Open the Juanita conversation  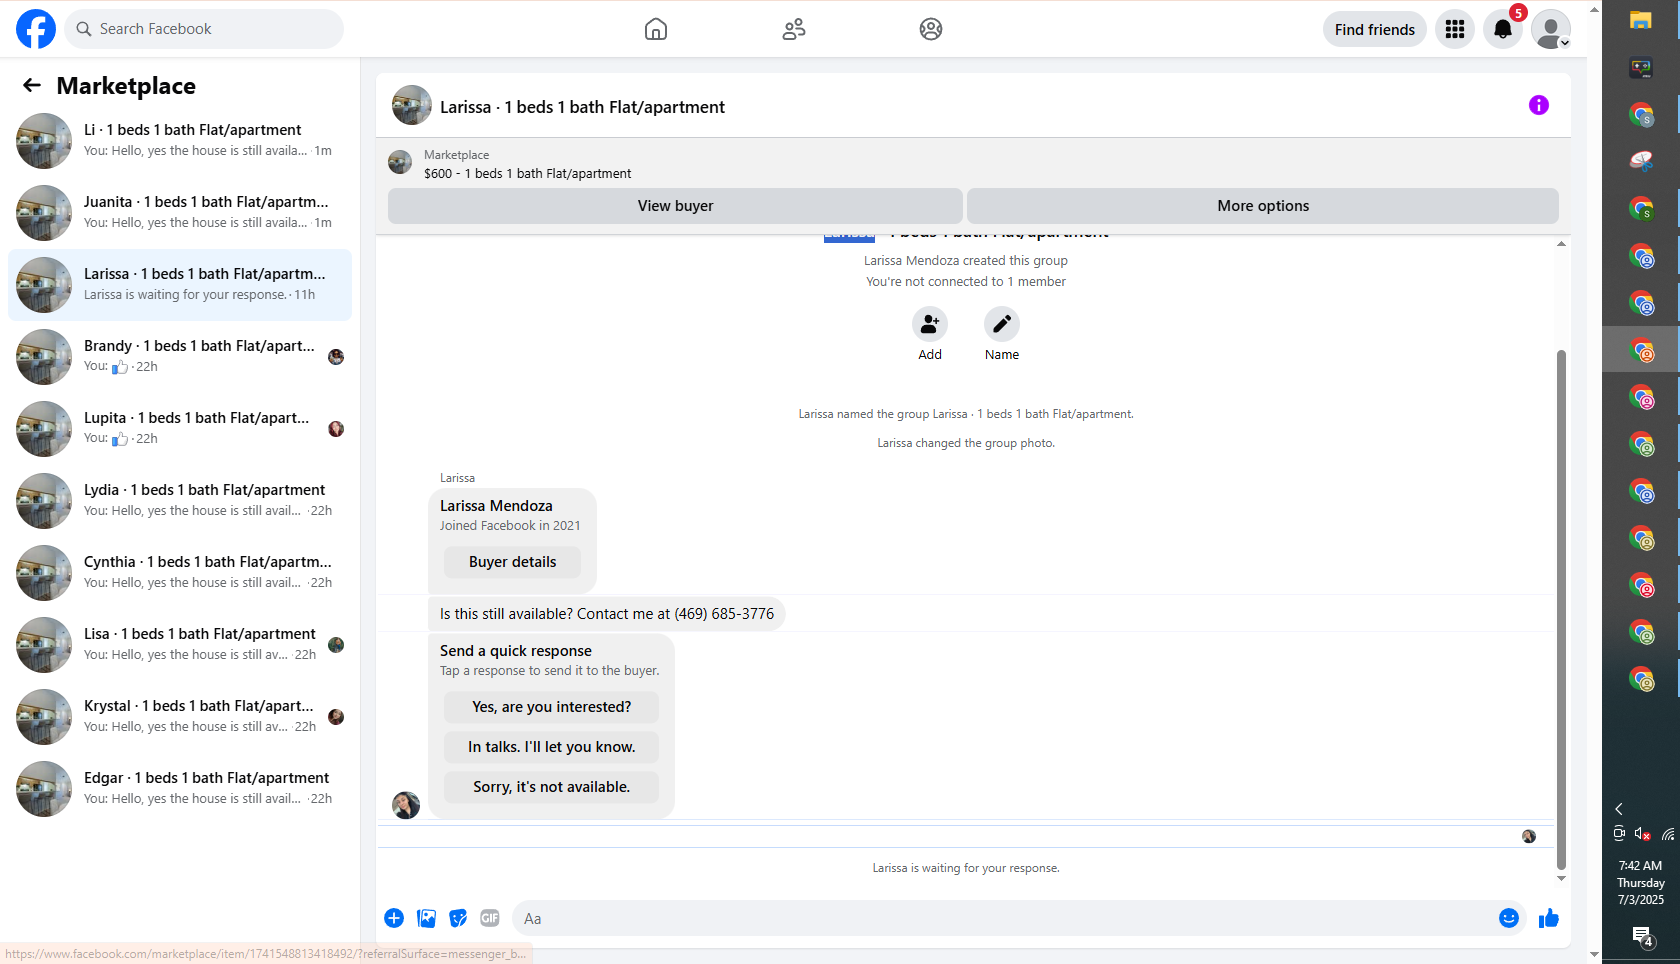(x=180, y=213)
